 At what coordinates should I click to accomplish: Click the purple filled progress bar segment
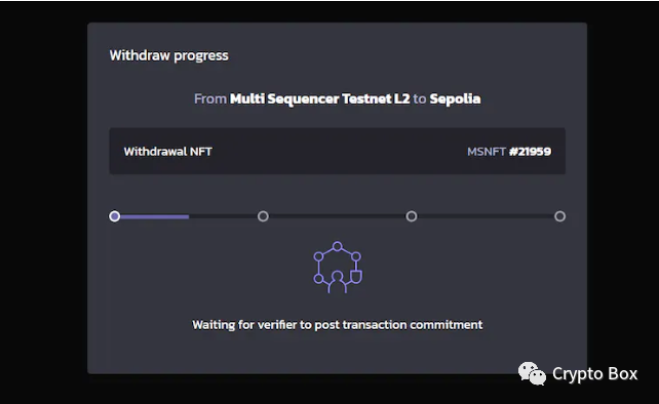[154, 217]
